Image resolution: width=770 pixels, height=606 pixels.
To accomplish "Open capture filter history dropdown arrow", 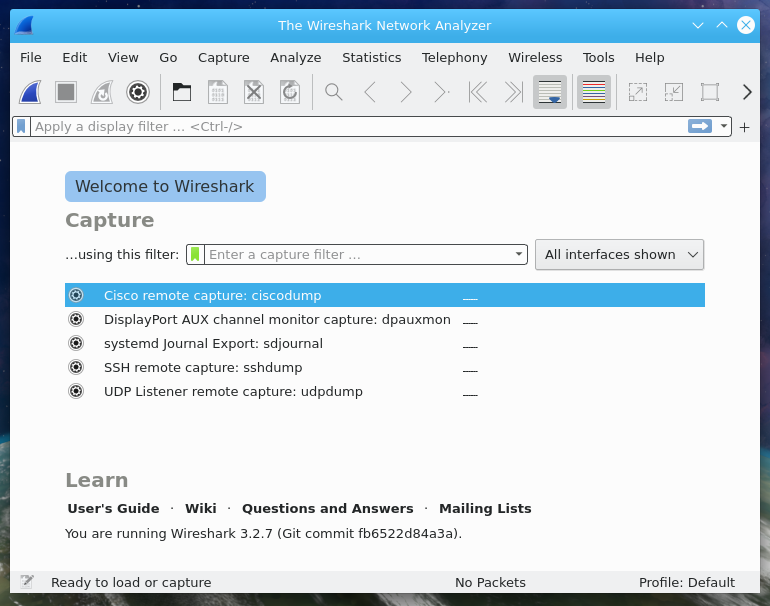I will point(519,254).
